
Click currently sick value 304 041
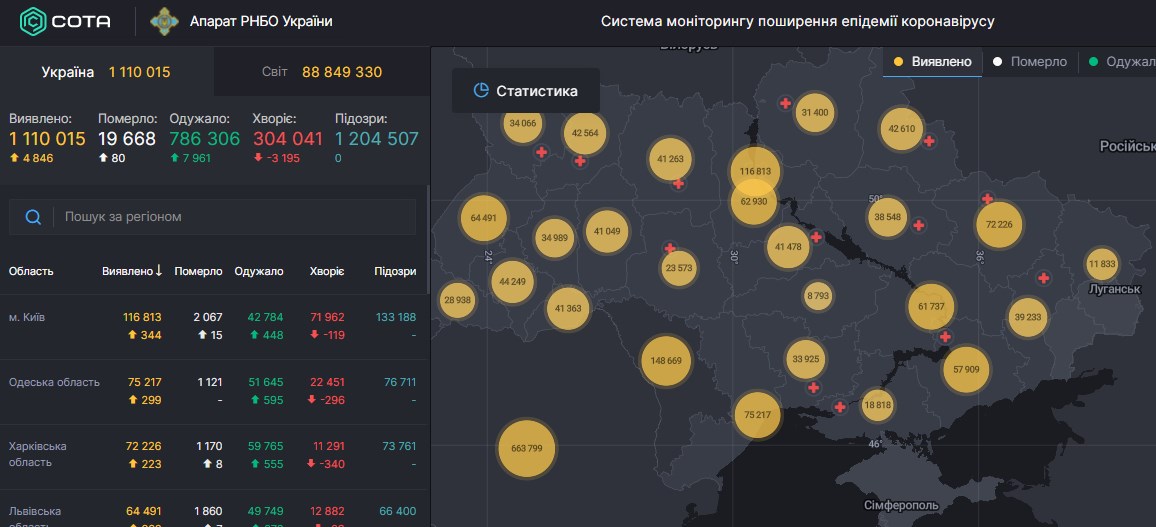288,139
